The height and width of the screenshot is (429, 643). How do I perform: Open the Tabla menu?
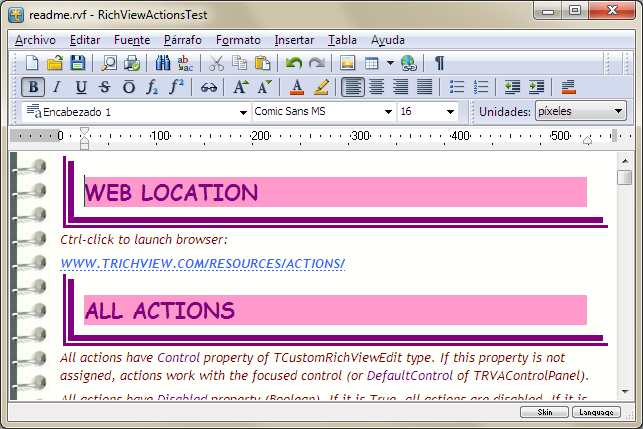pyautogui.click(x=342, y=40)
